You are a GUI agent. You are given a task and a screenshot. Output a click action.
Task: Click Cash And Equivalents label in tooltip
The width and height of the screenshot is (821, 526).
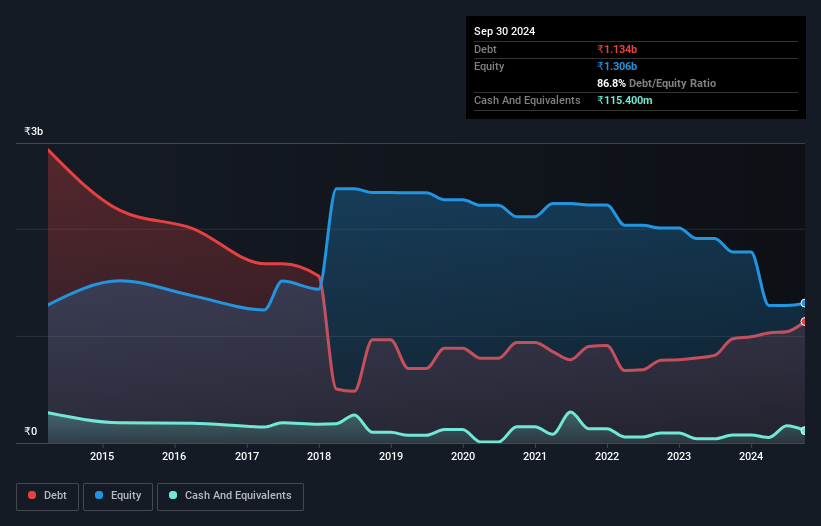(527, 100)
